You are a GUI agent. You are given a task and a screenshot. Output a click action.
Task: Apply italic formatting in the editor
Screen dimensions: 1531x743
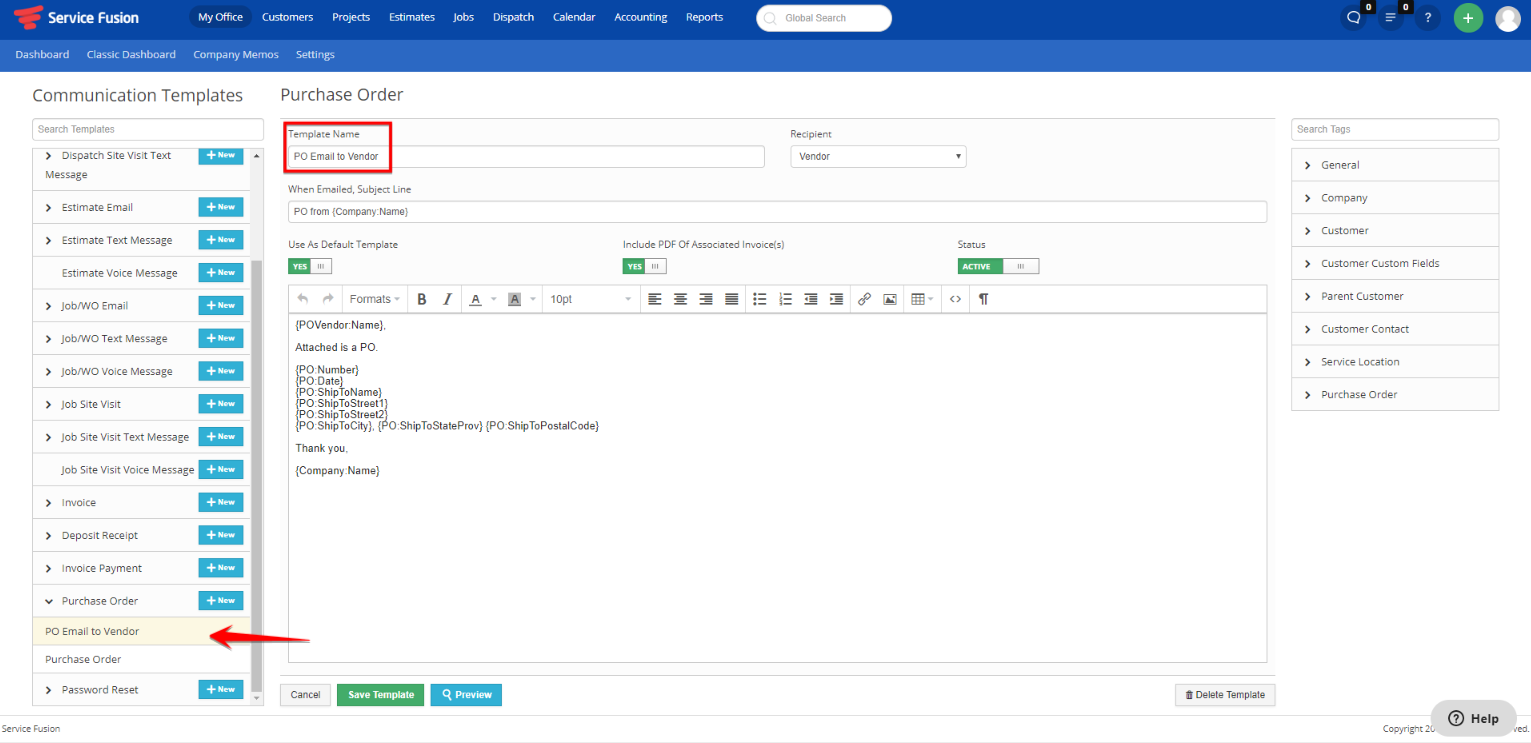(x=447, y=299)
